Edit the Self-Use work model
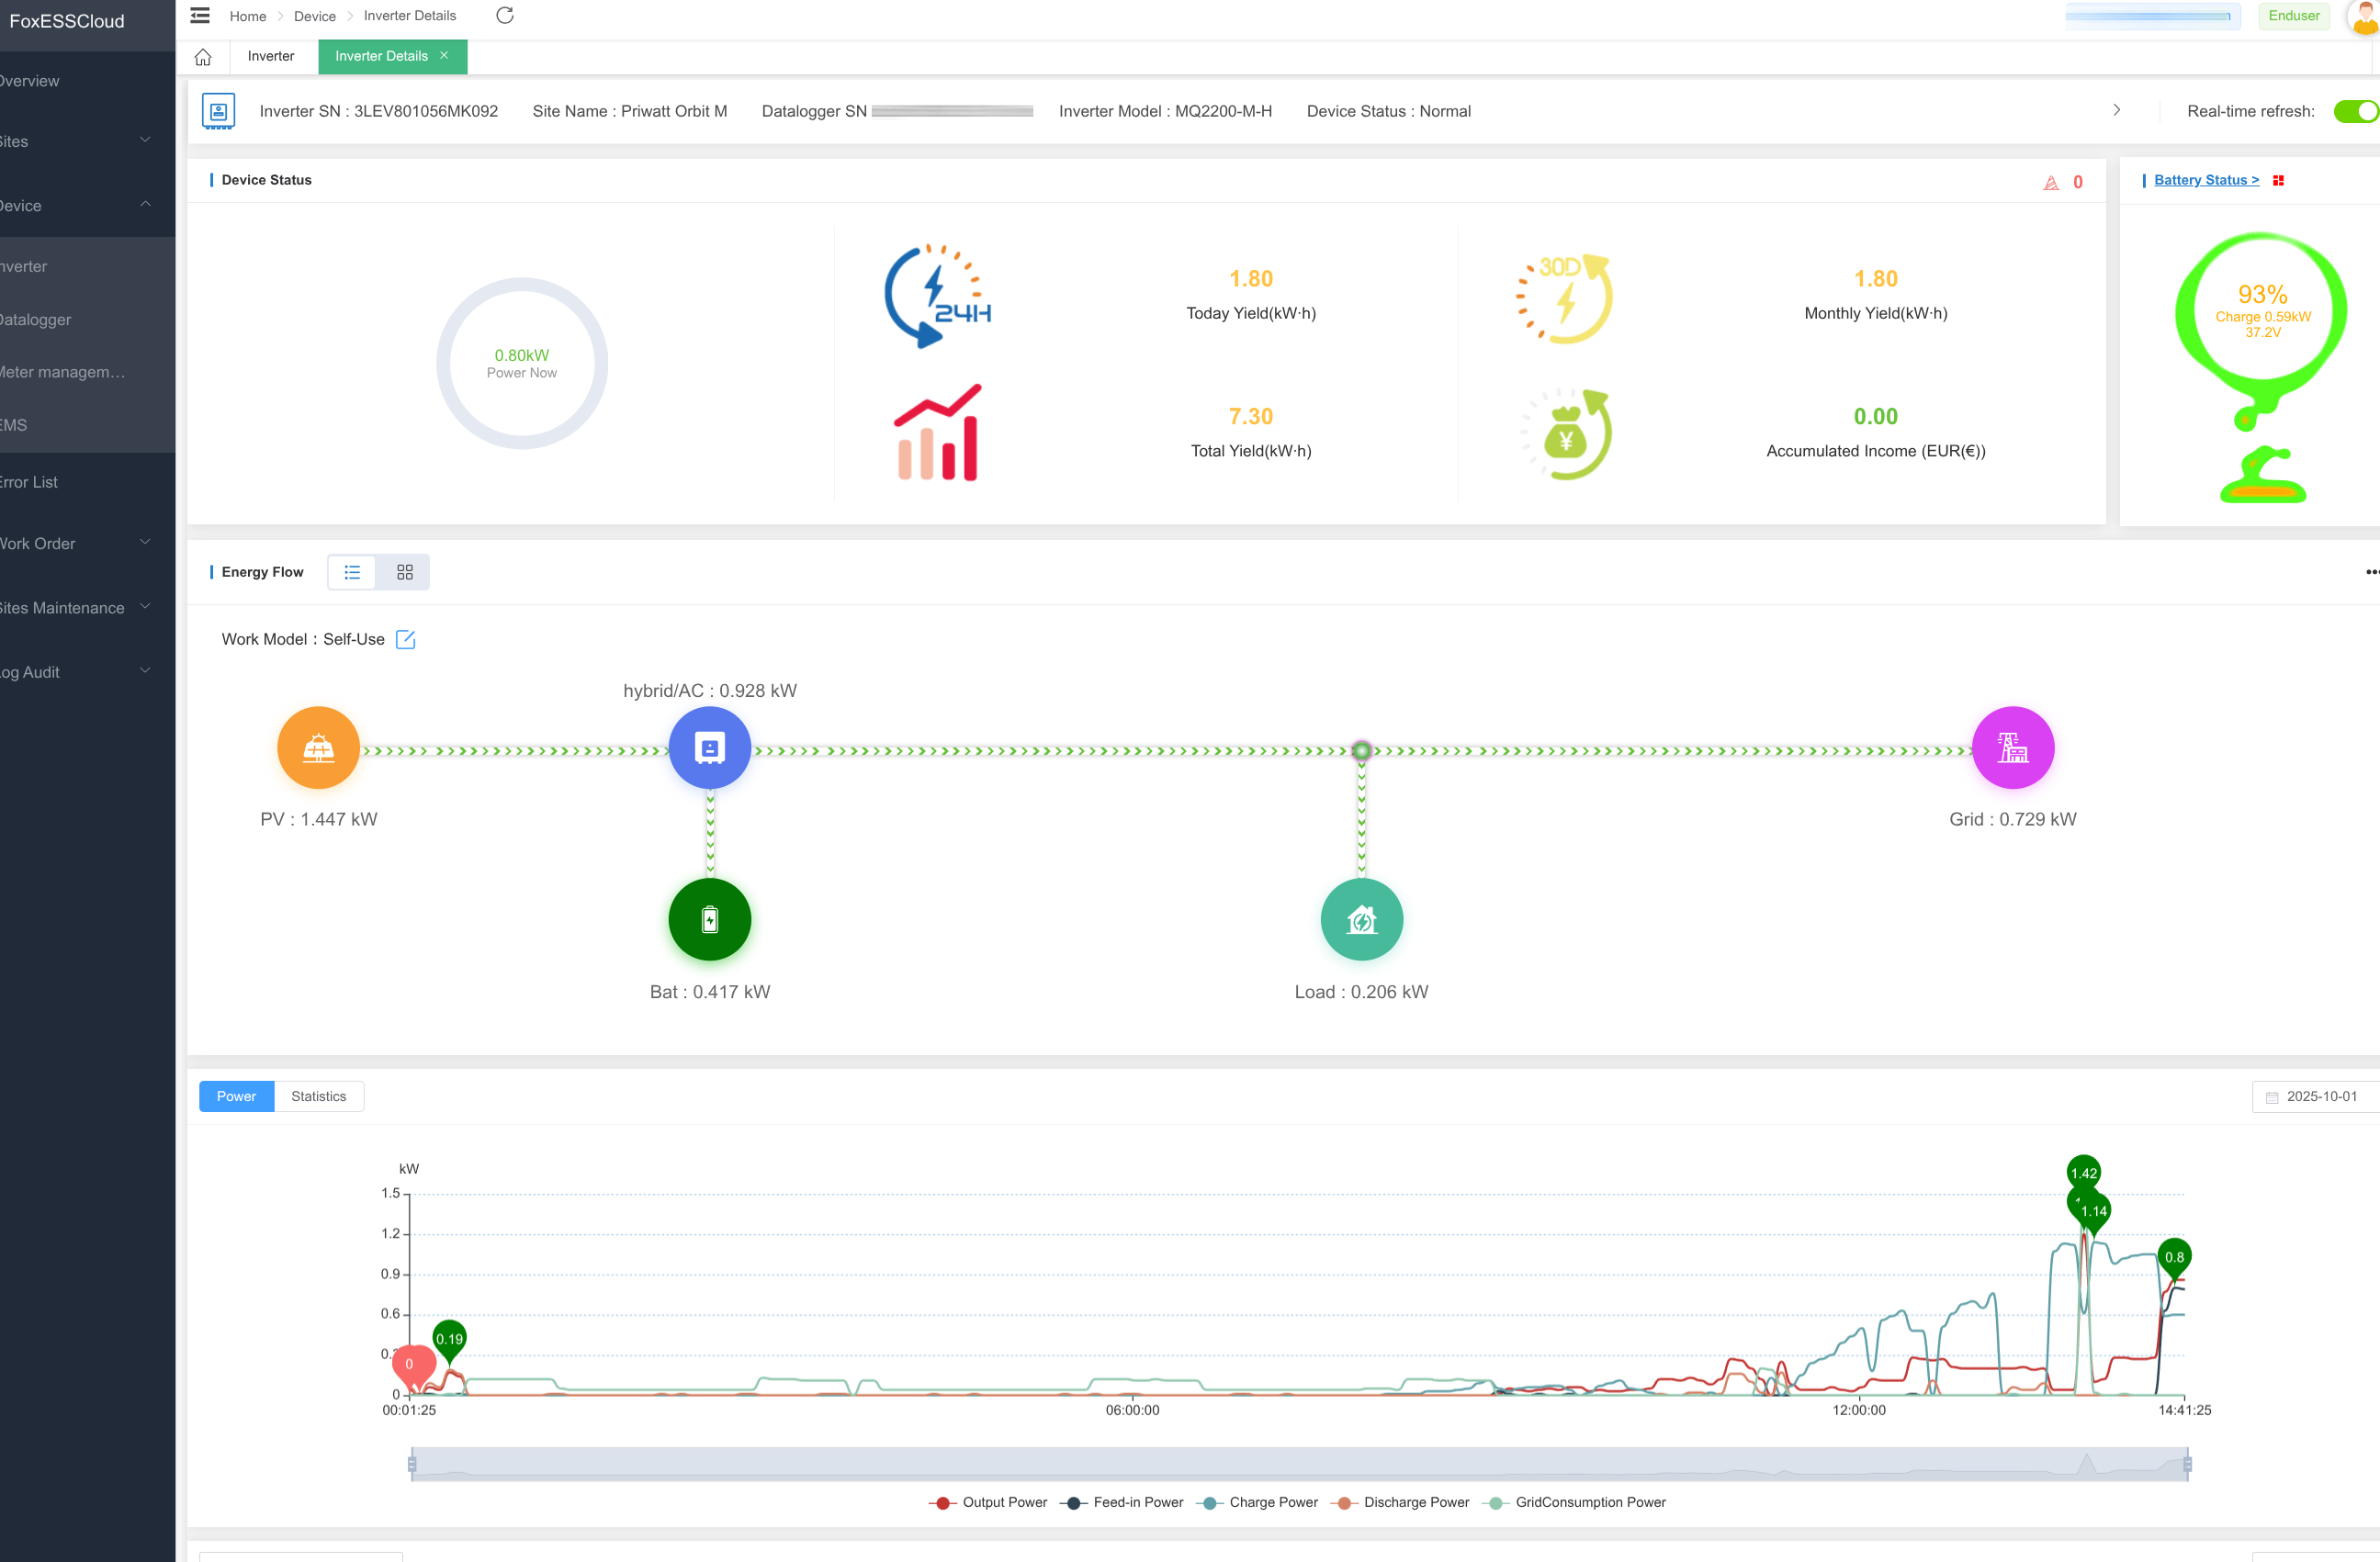This screenshot has height=1562, width=2380. coord(405,640)
